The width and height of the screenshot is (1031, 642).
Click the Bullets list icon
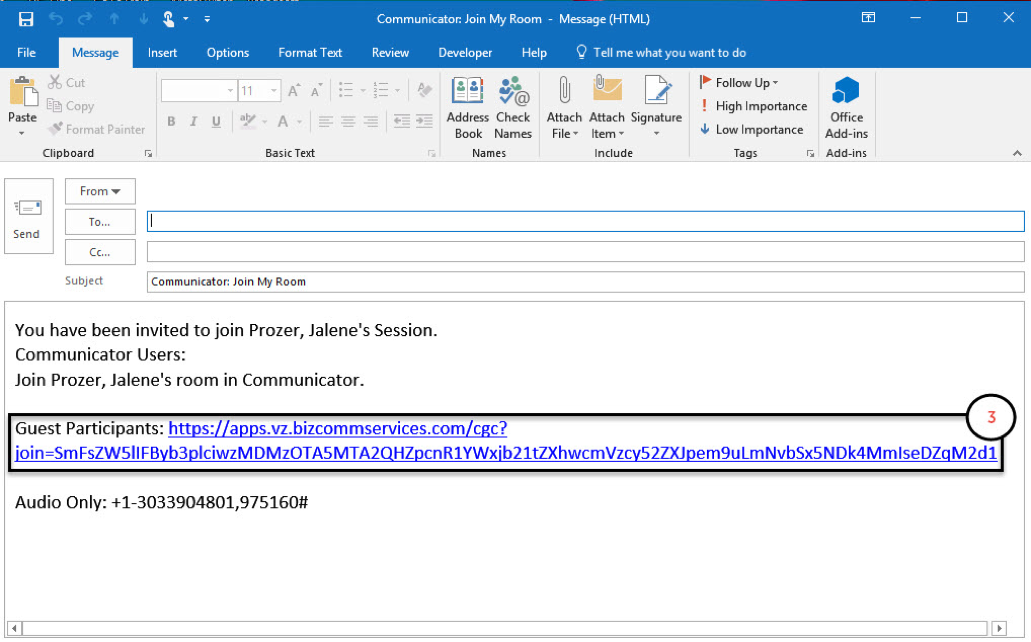347,90
